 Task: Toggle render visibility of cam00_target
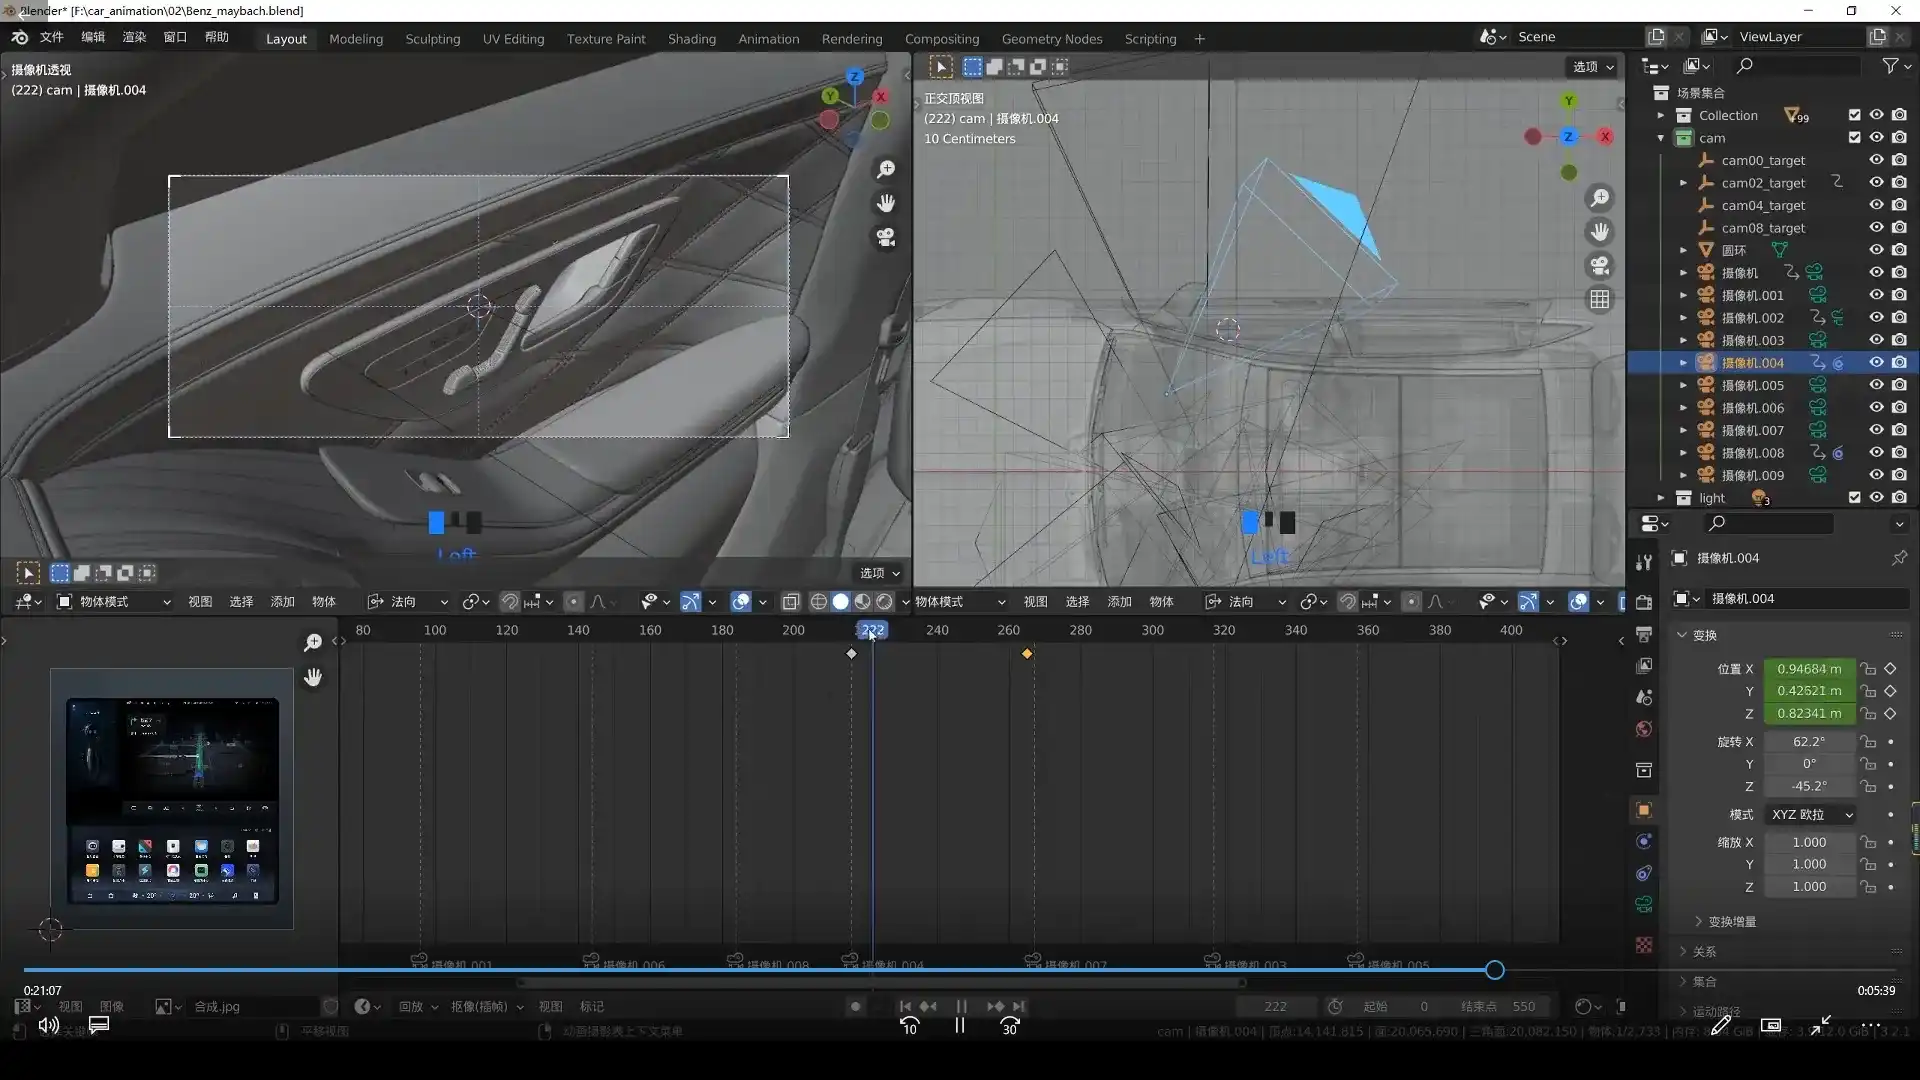(1899, 160)
